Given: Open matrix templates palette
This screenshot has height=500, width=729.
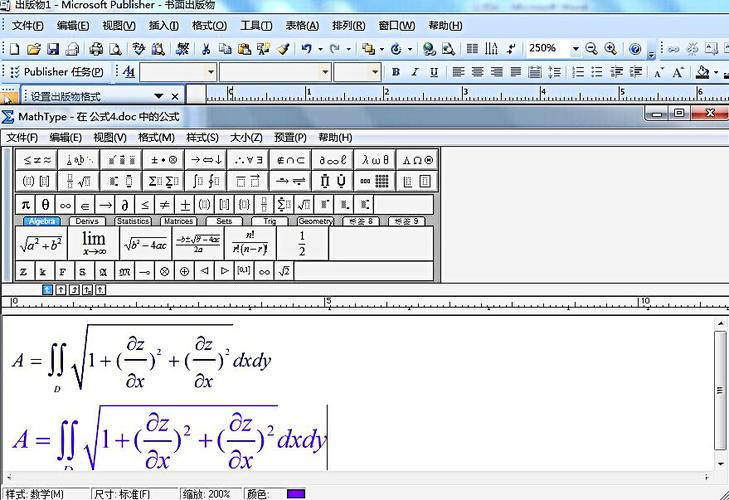Looking at the screenshot, I should click(x=375, y=181).
